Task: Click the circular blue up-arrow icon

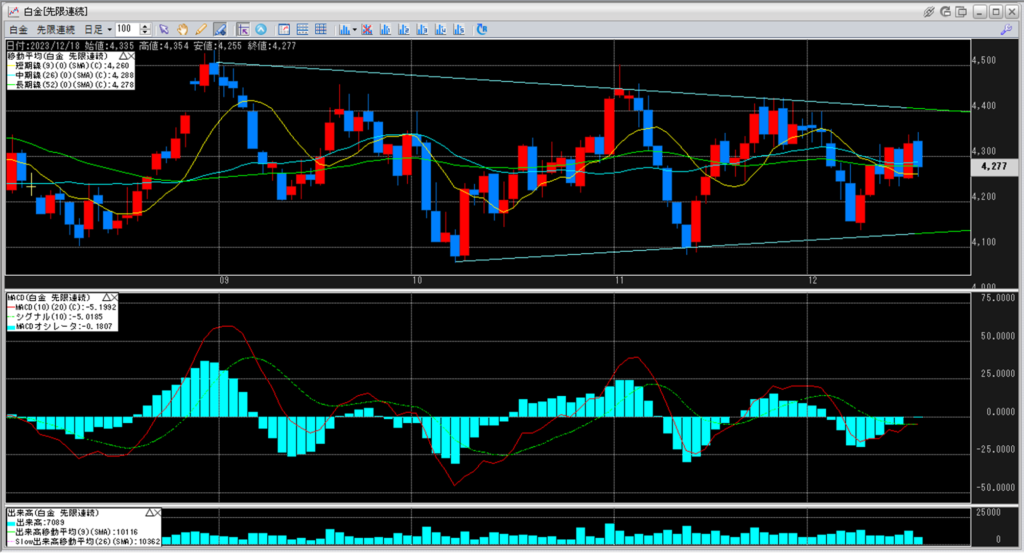Action: (261, 29)
